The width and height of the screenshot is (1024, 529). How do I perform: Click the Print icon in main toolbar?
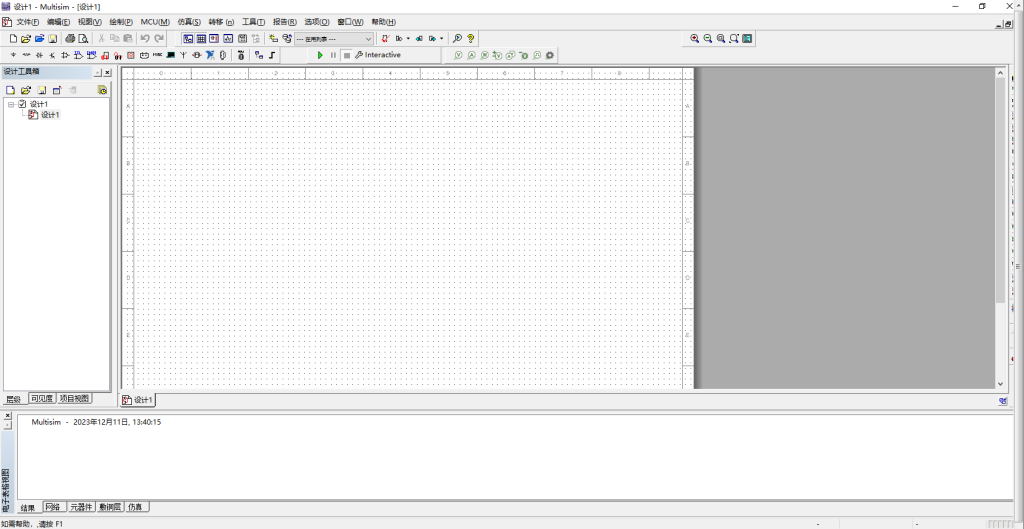tap(70, 38)
